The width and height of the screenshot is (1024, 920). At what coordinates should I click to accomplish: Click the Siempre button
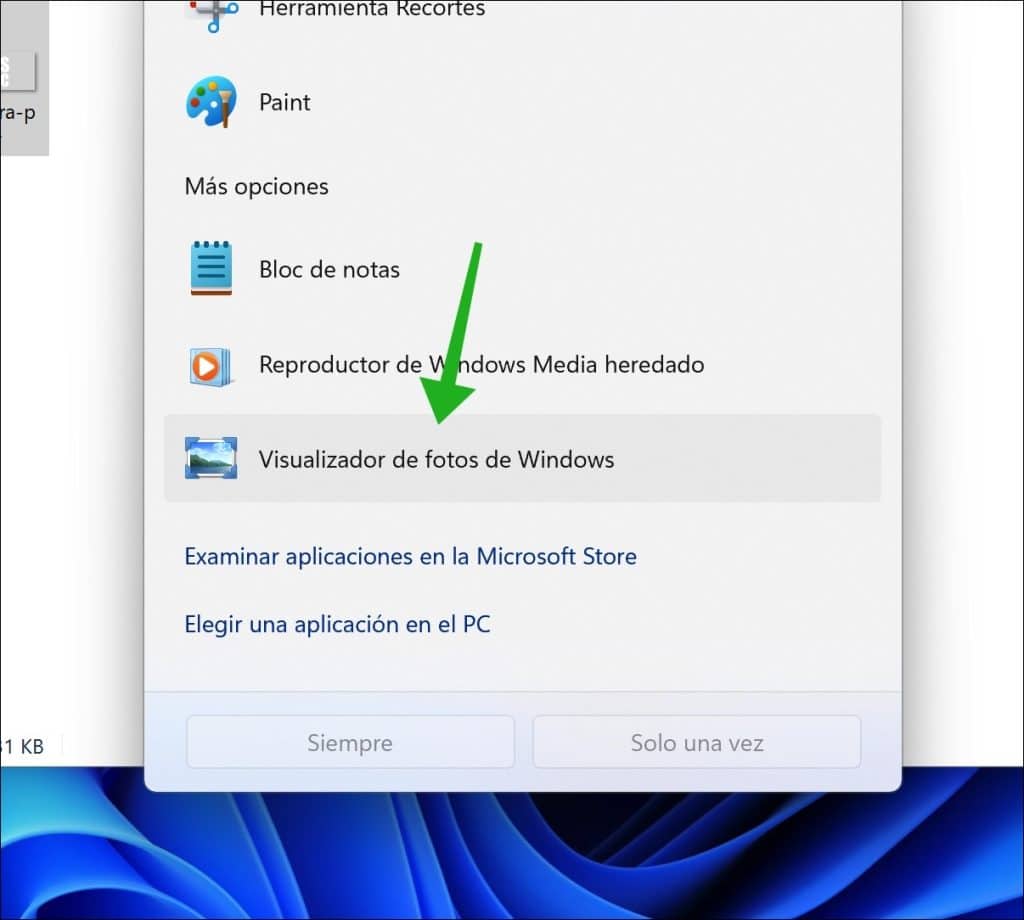pyautogui.click(x=350, y=742)
